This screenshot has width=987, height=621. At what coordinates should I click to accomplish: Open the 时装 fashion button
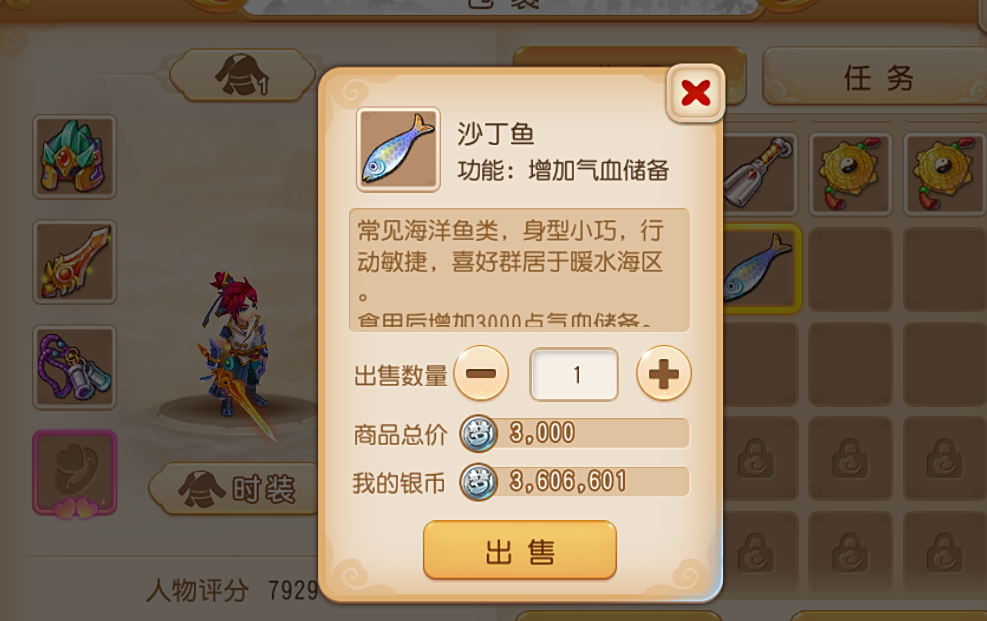point(238,489)
